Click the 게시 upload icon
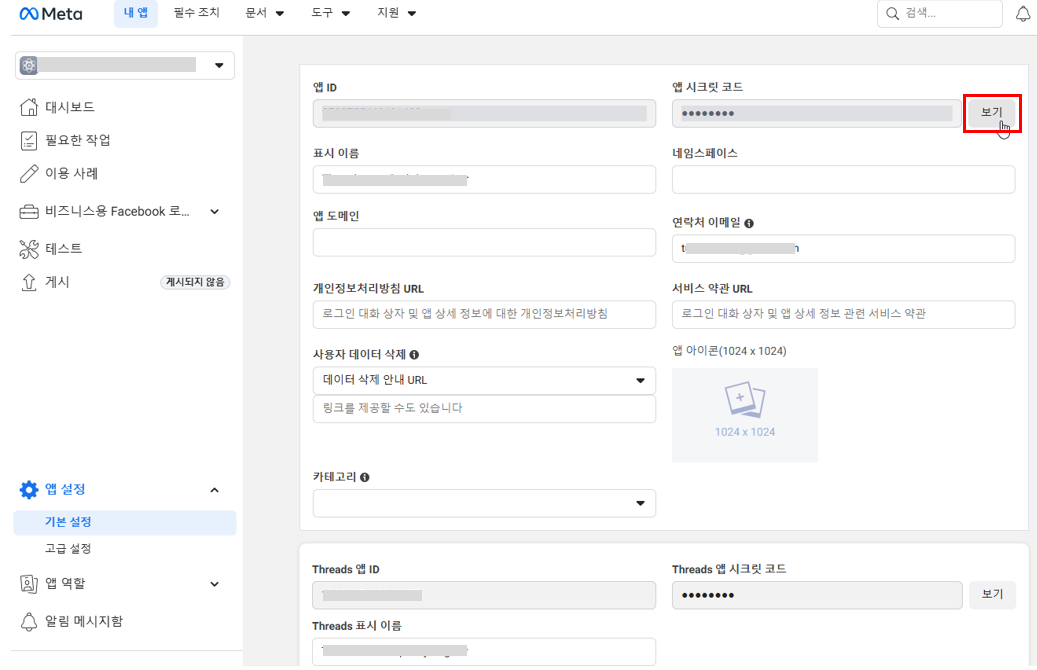 [28, 282]
